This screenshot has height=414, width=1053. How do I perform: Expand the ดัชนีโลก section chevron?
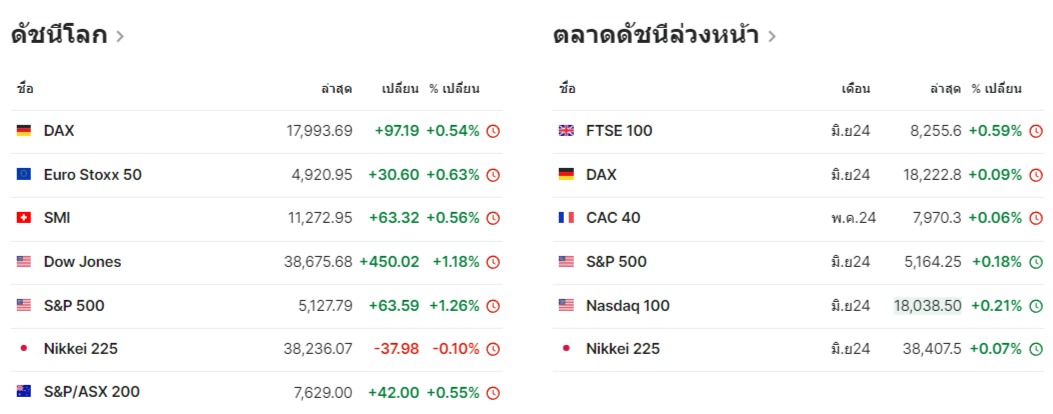(x=120, y=36)
